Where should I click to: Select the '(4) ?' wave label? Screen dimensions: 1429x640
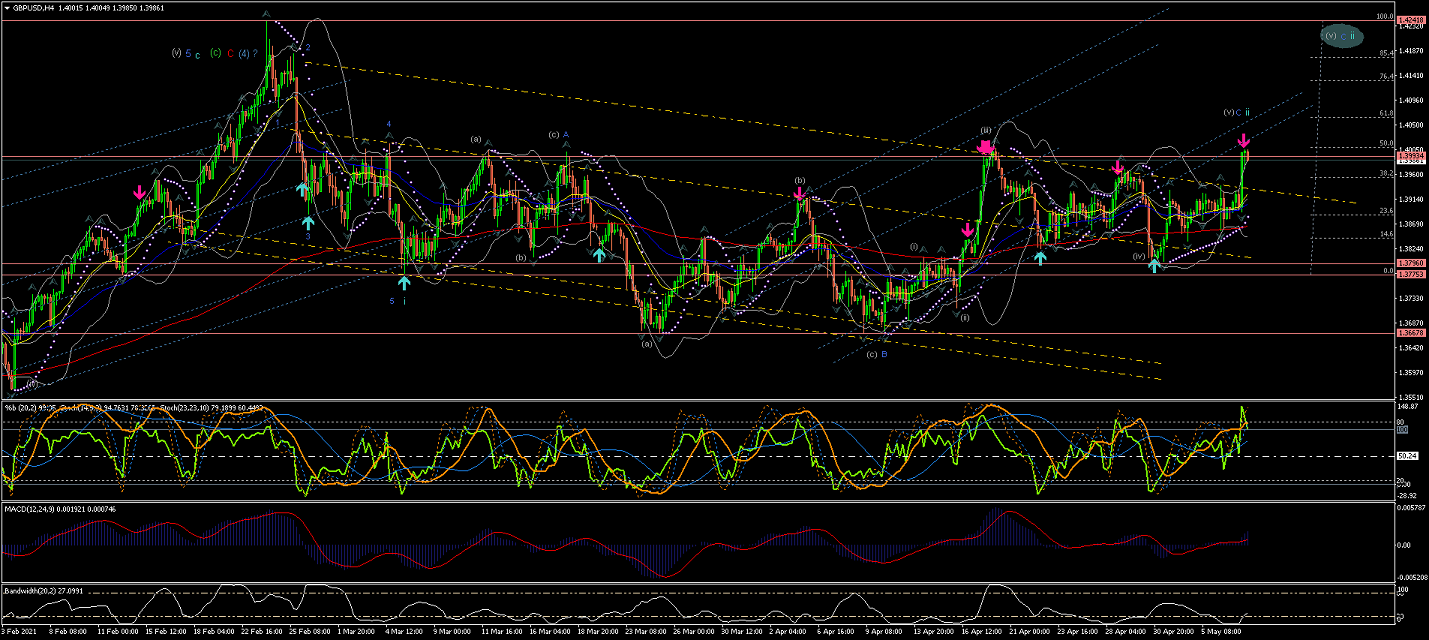pos(248,53)
